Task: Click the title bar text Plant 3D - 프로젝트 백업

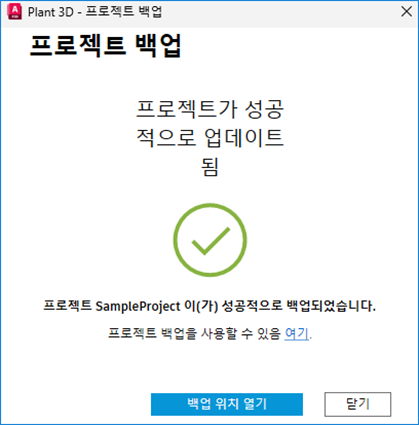Action: [x=95, y=12]
